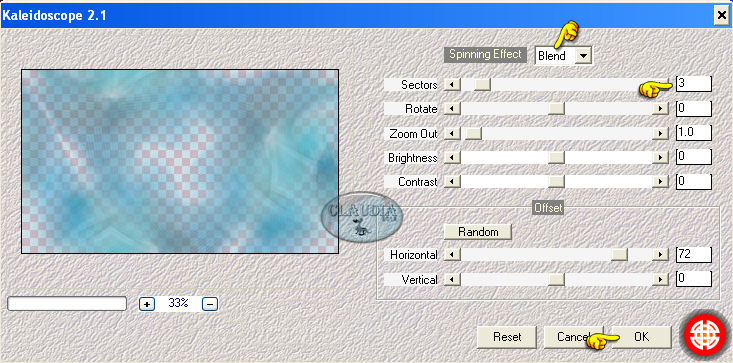Click the red globe web icon
733x363 pixels.
(x=704, y=335)
